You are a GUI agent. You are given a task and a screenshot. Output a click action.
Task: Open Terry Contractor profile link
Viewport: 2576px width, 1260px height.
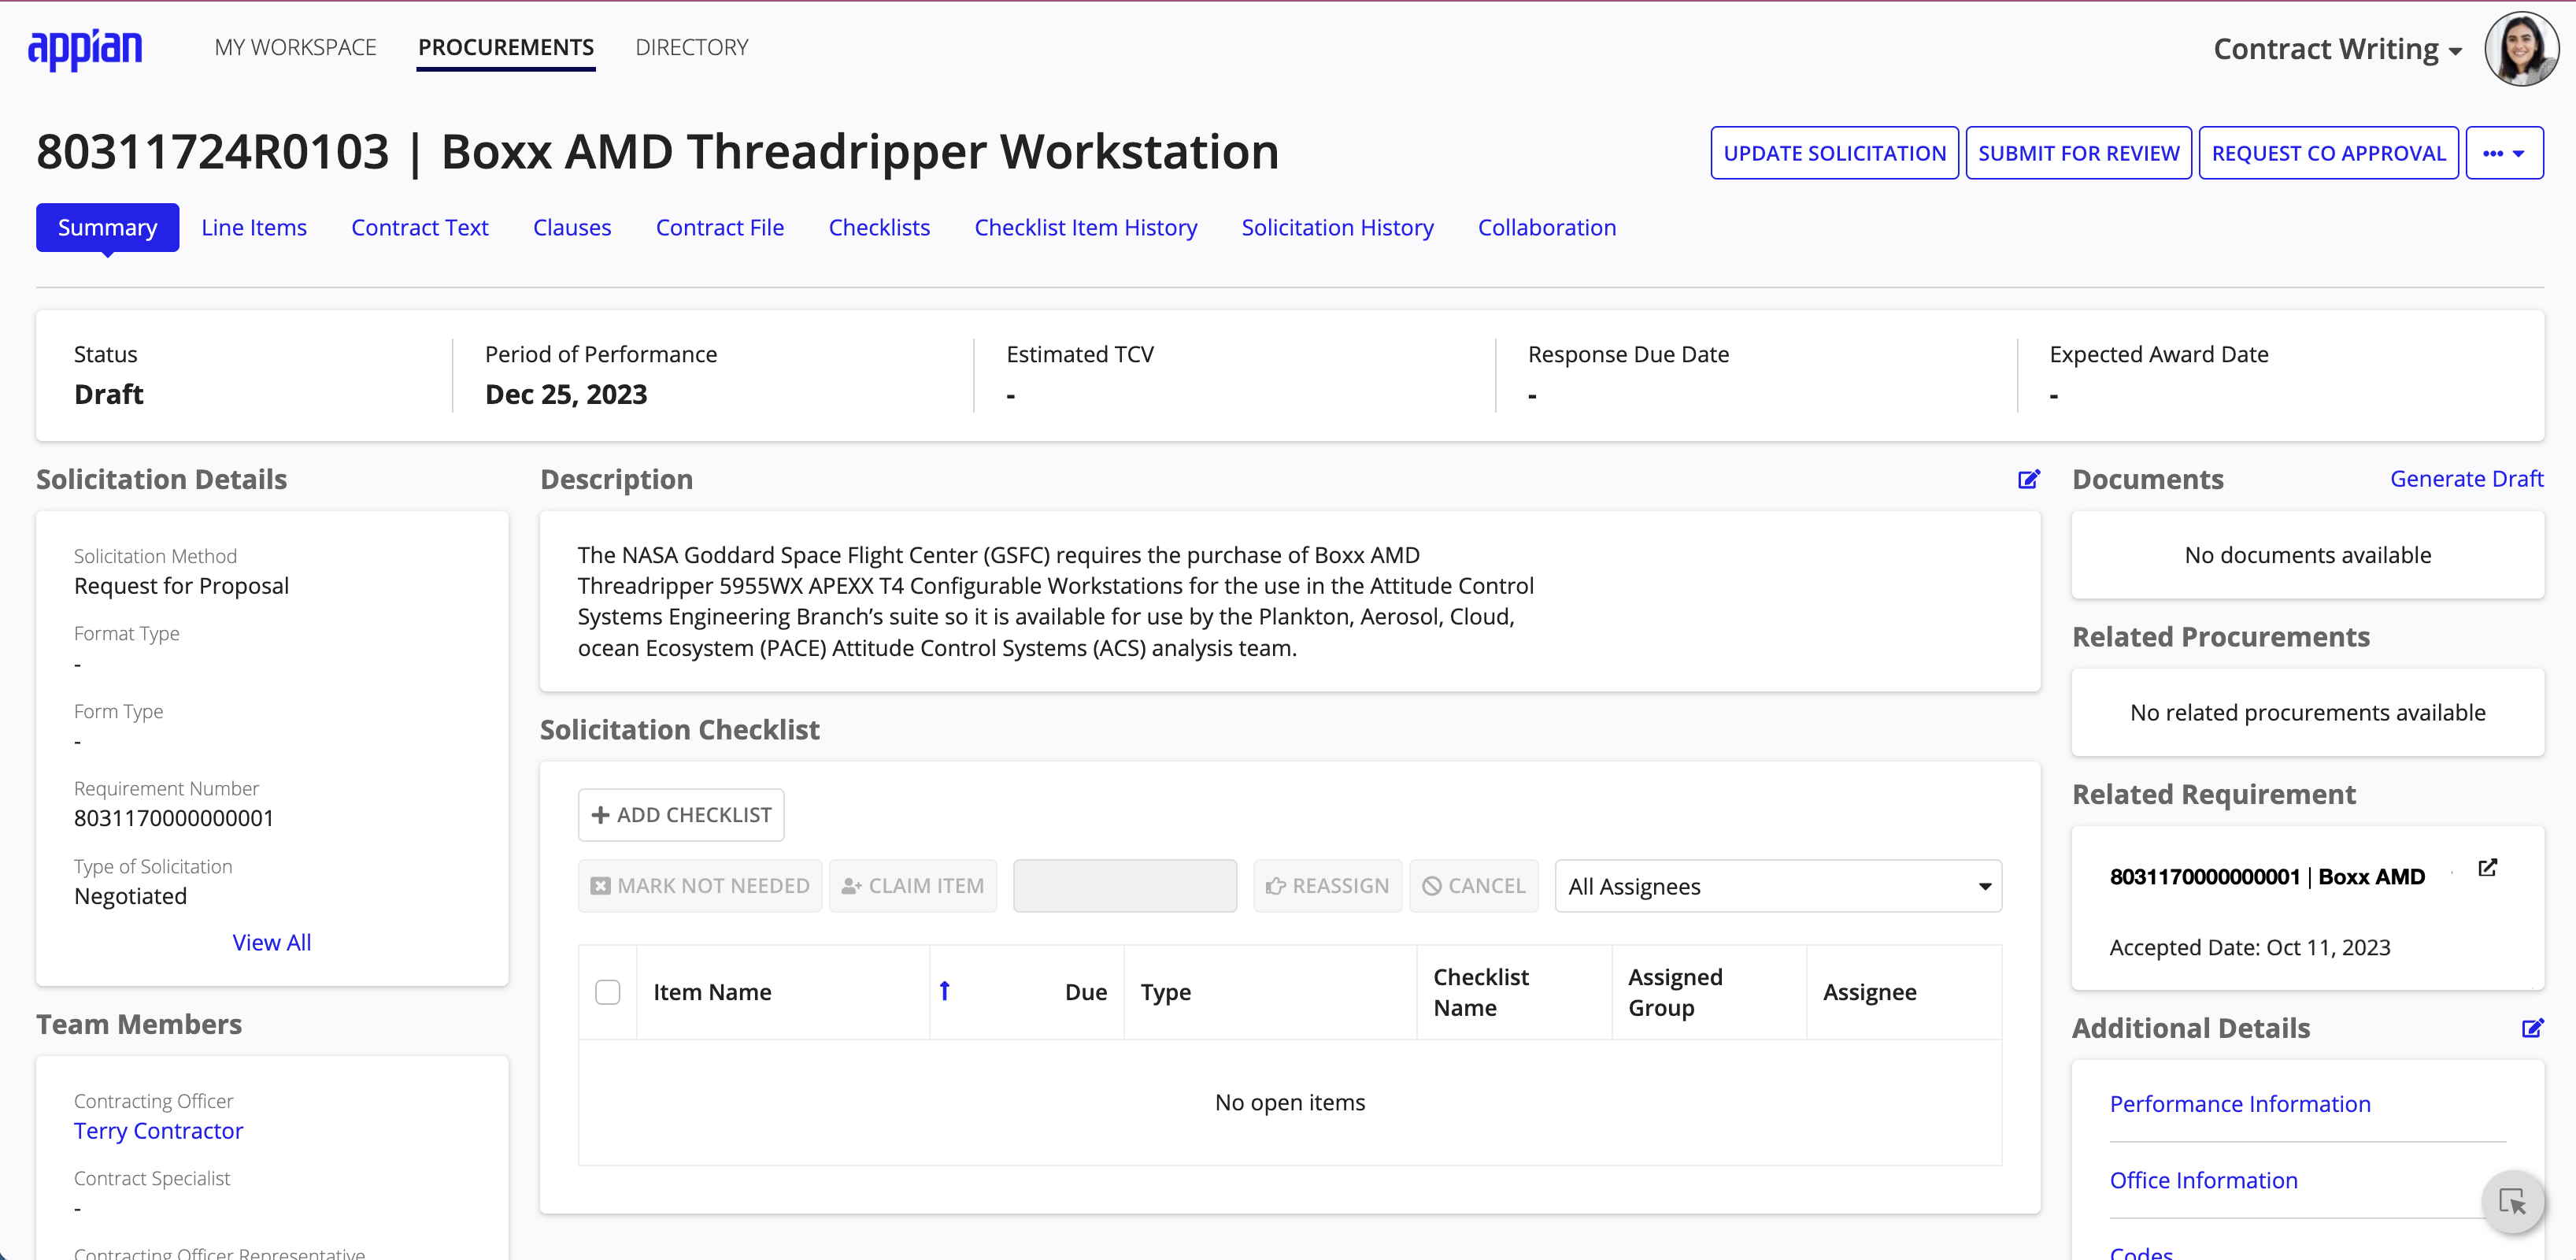[x=158, y=1131]
